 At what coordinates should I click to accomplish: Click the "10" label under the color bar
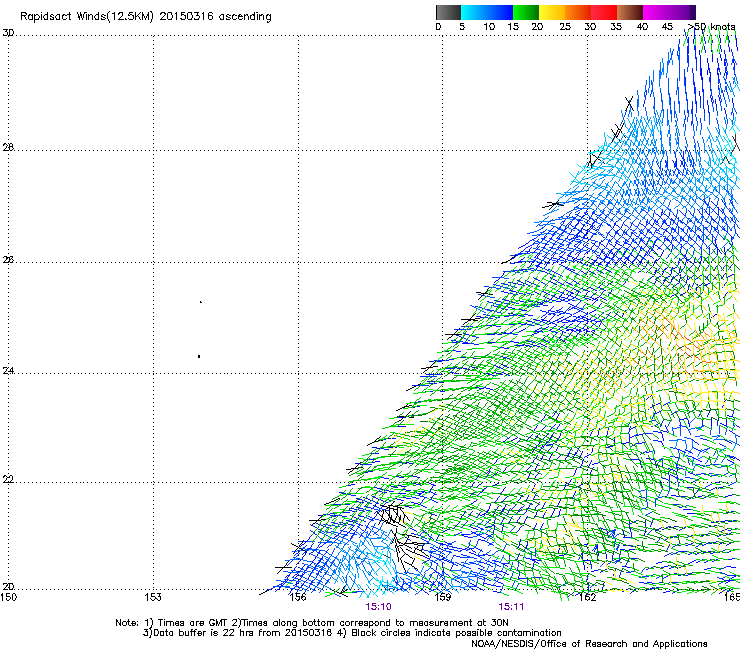point(489,27)
